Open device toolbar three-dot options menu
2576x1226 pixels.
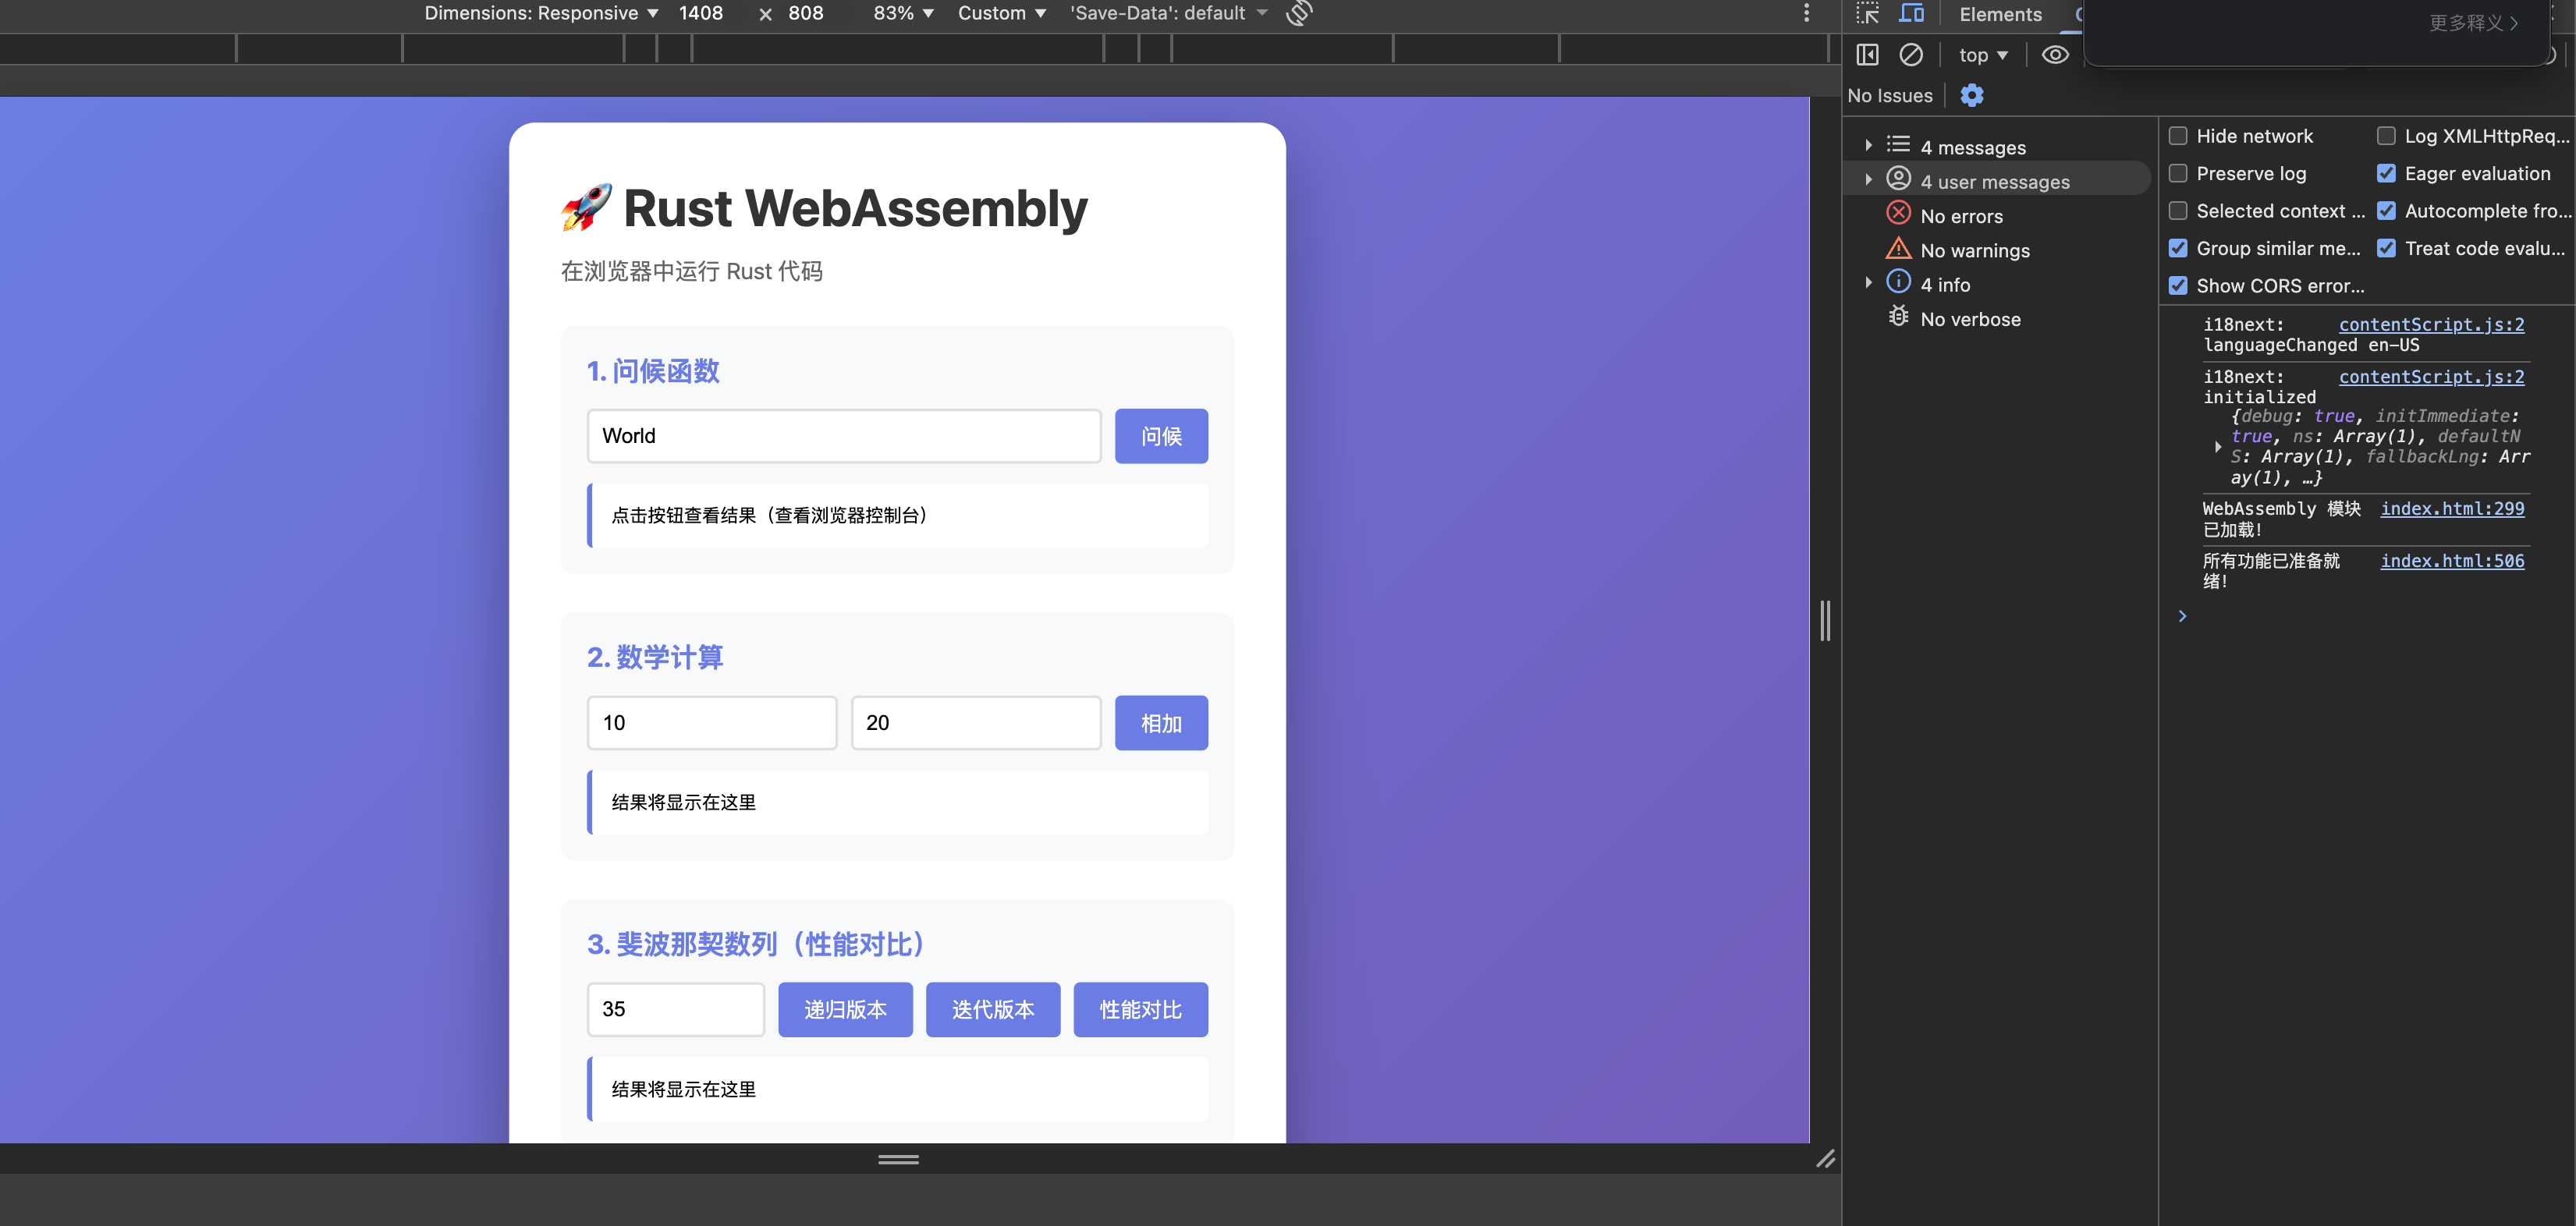[x=1805, y=14]
